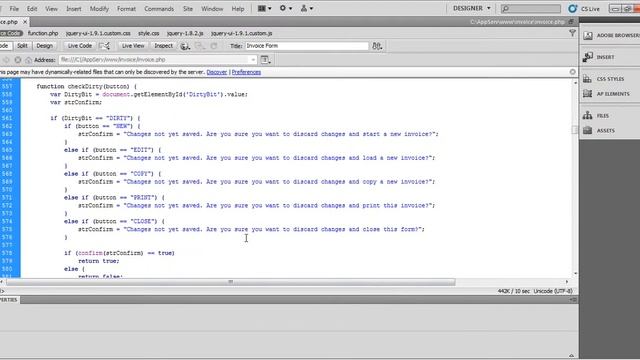Open the jquery-ui-1.9.1.custom.css related file

pos(98,33)
